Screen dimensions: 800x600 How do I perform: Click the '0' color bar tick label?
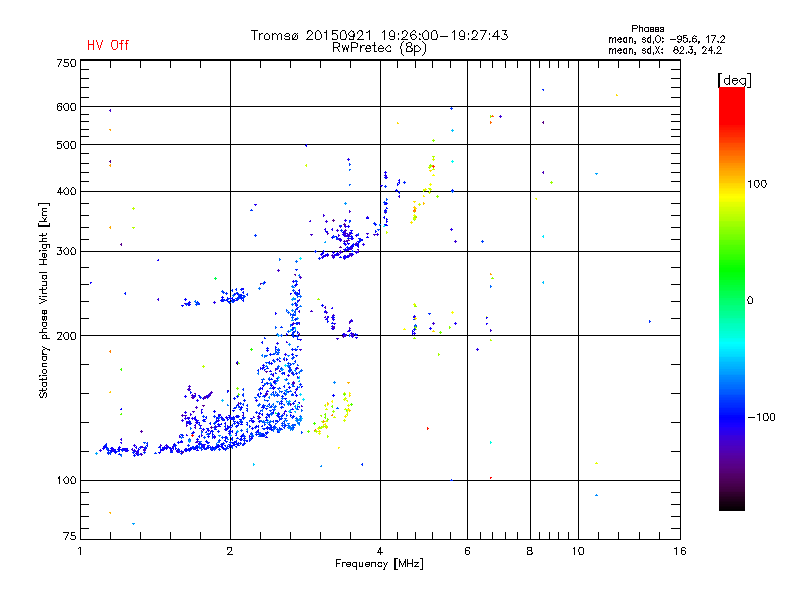(750, 300)
